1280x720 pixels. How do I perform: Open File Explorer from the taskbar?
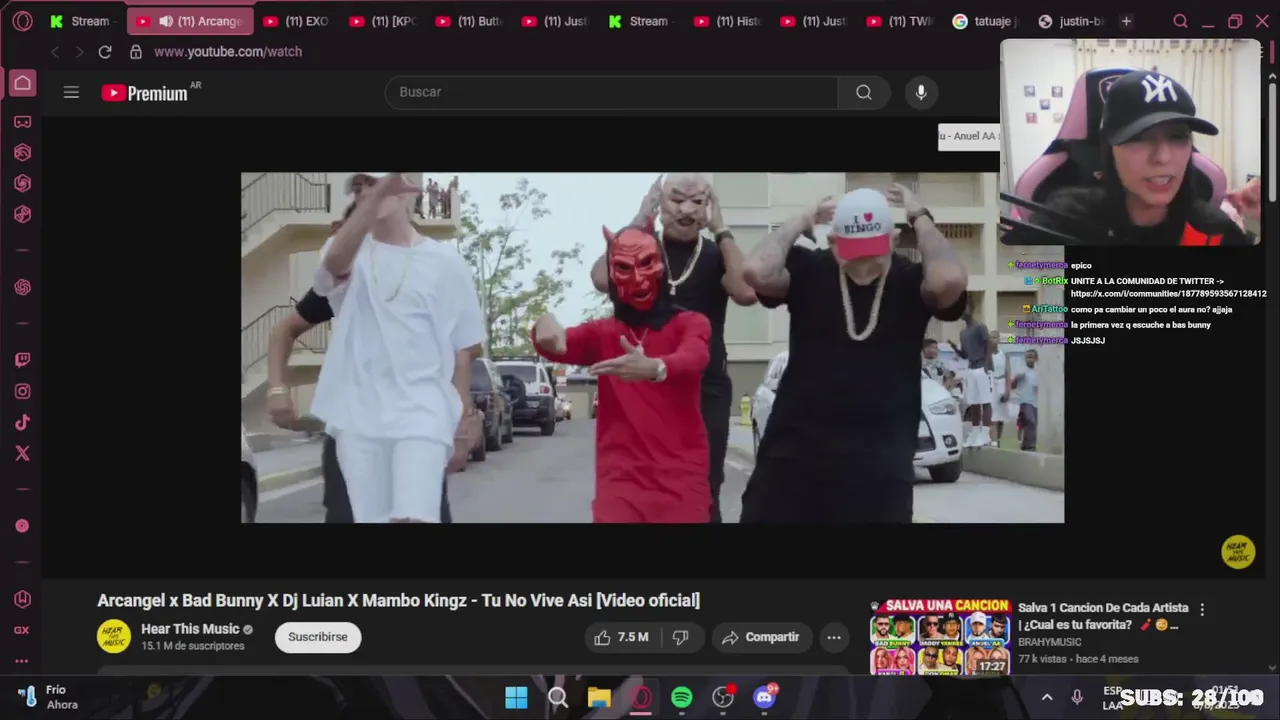point(599,697)
